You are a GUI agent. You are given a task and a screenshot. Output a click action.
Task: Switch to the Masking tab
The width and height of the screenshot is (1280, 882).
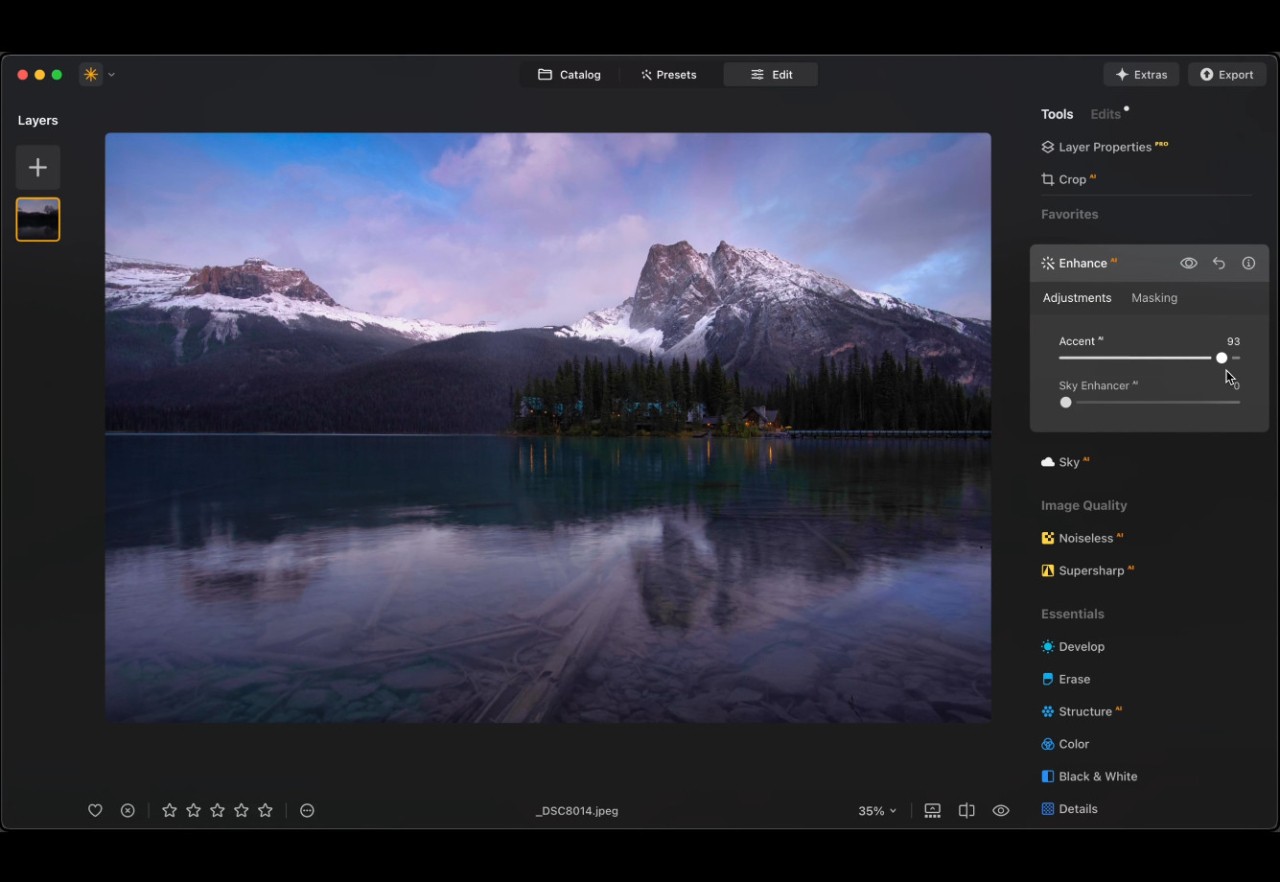click(x=1154, y=298)
